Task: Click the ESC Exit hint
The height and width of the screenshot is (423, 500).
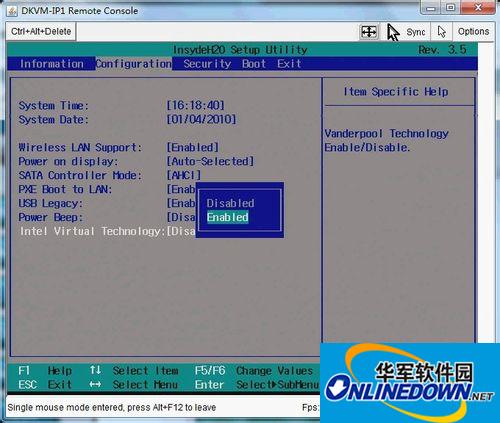Action: click(45, 384)
